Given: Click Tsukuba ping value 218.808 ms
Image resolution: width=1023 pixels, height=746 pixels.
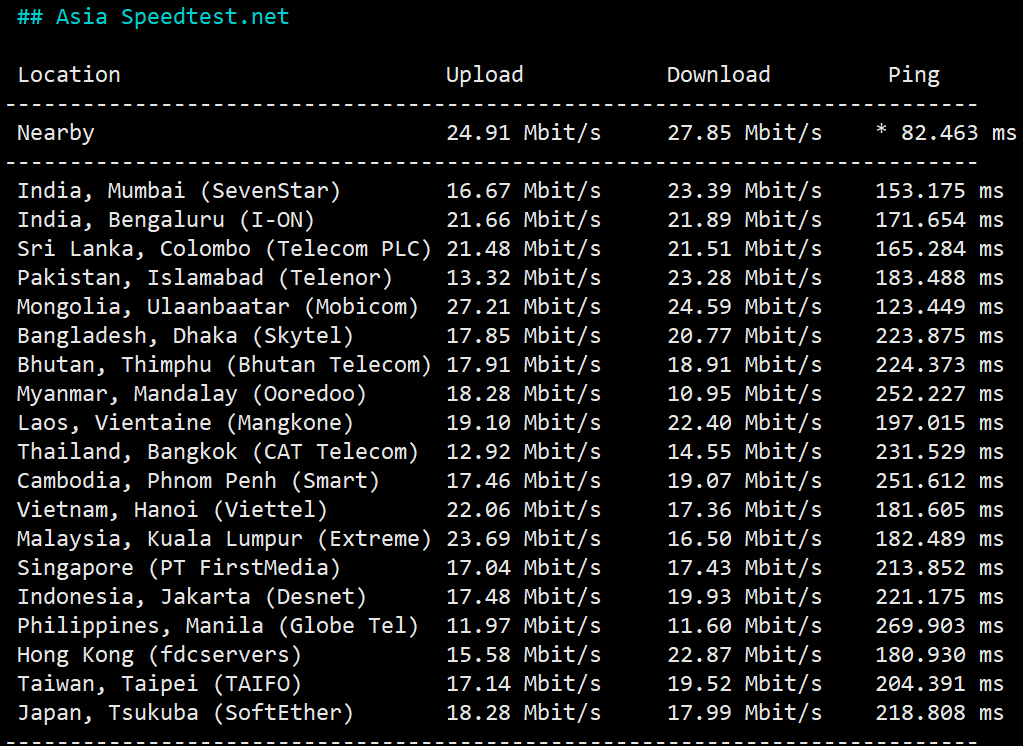Looking at the screenshot, I should tap(939, 713).
